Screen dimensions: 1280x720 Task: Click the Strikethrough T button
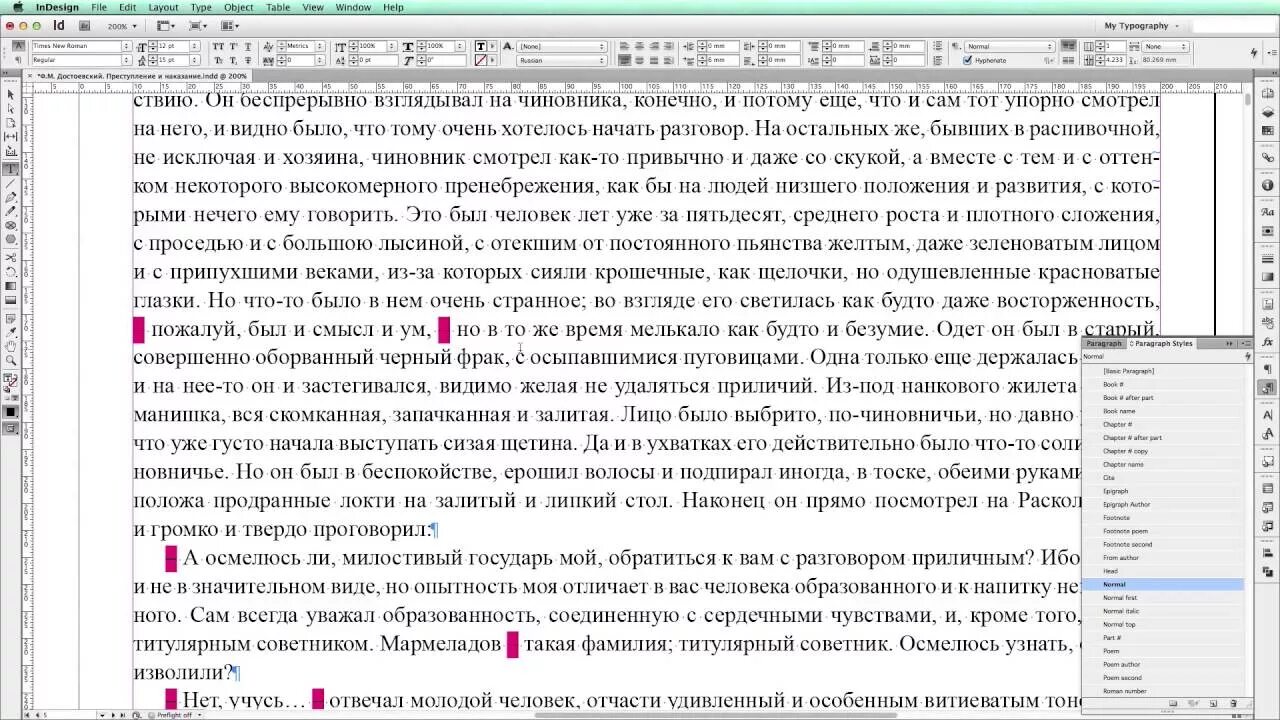click(x=247, y=60)
